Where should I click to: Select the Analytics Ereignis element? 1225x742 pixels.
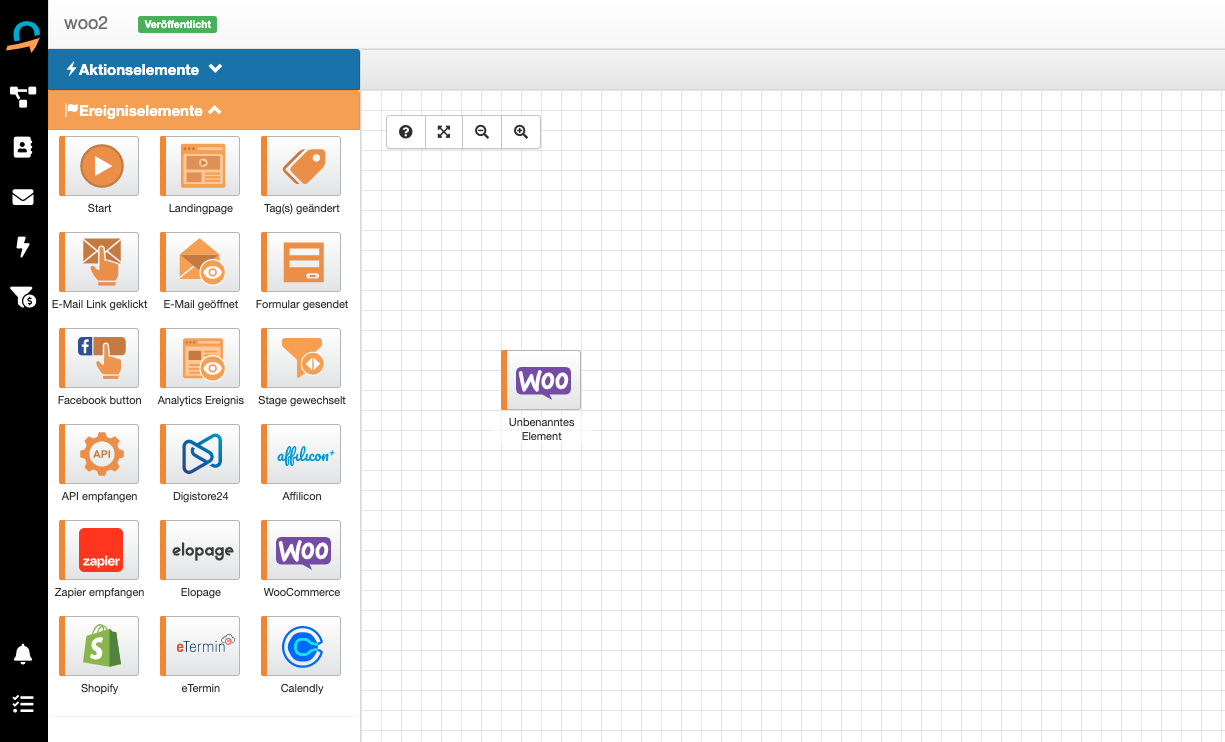pyautogui.click(x=200, y=358)
